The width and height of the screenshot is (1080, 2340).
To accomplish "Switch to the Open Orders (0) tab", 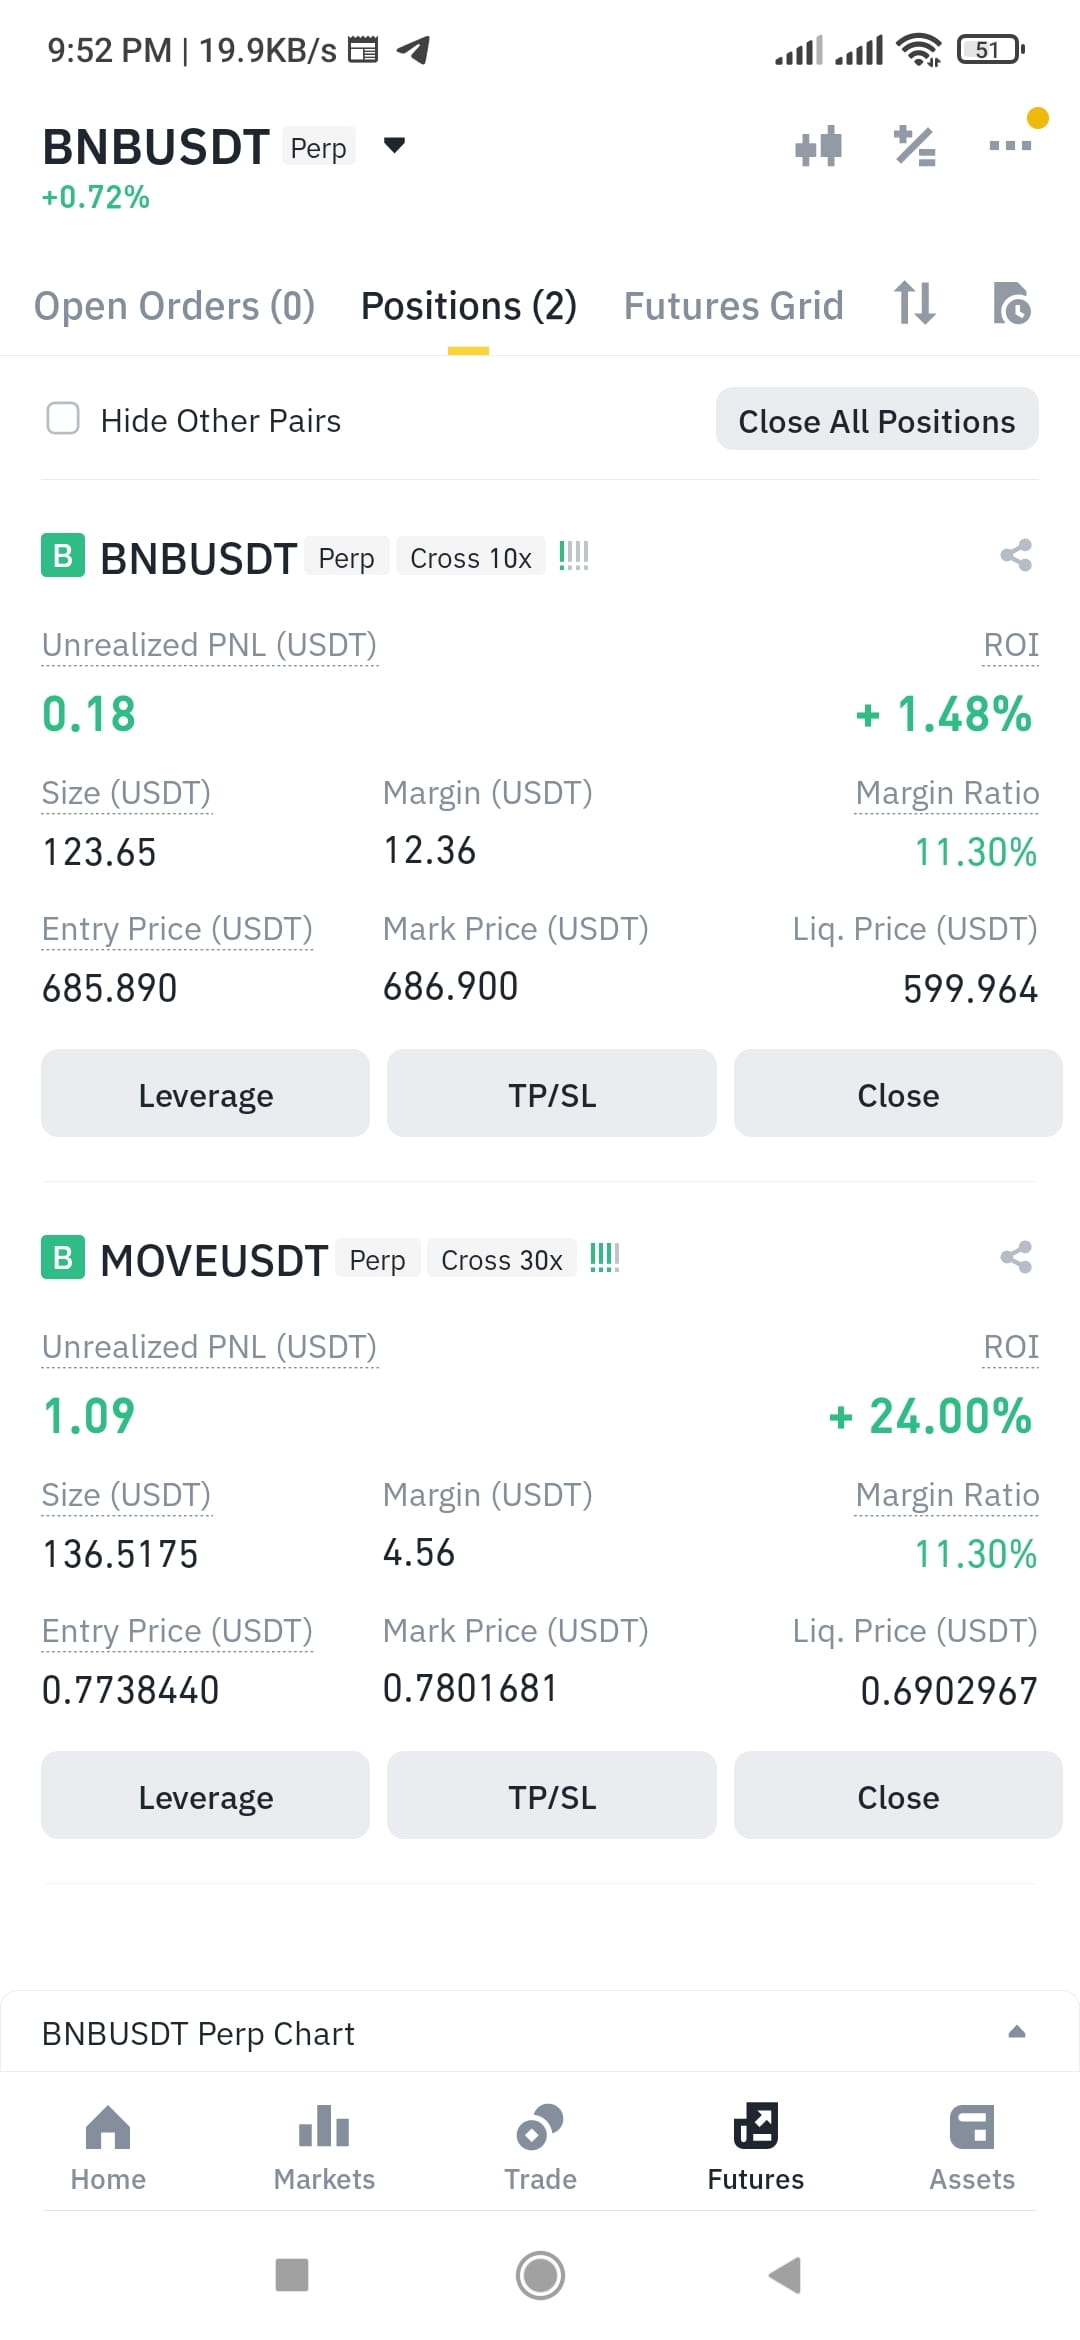I will pyautogui.click(x=175, y=306).
